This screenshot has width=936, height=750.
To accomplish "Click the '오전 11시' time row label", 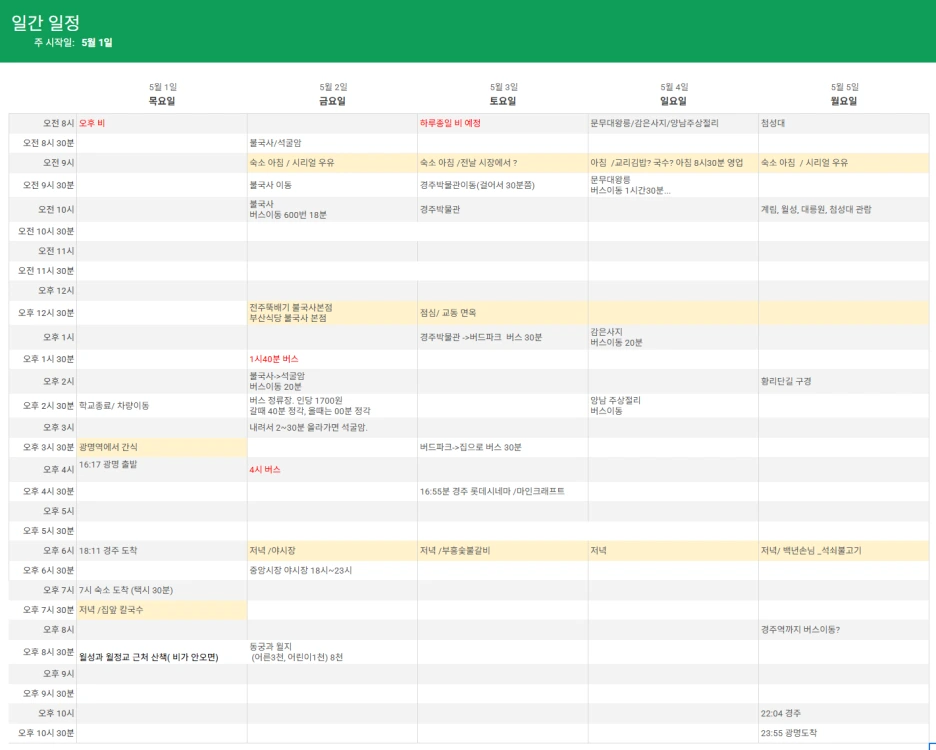I will coord(56,251).
